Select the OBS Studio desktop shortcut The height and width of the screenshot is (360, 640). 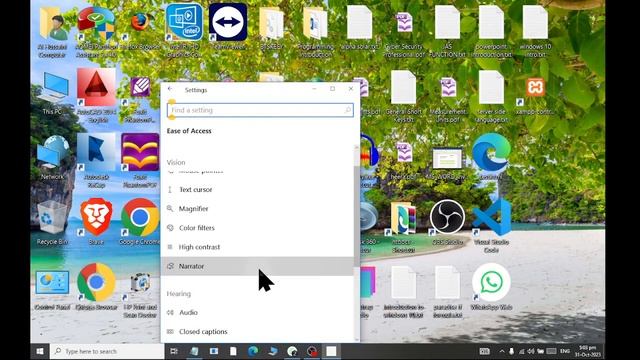click(447, 222)
